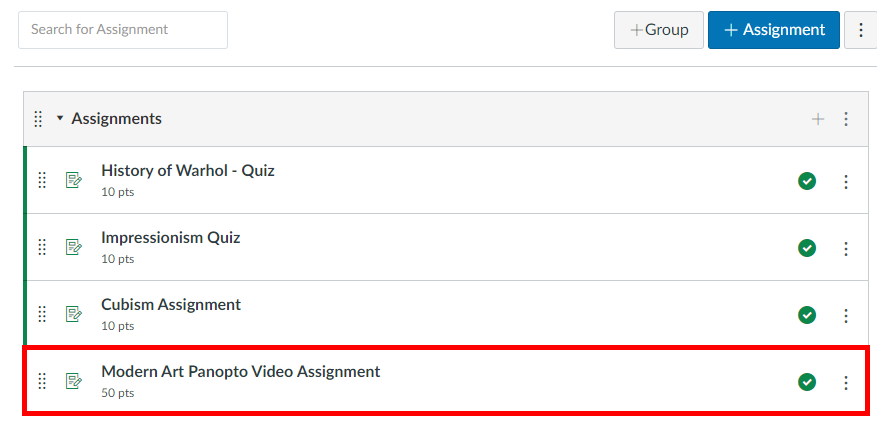877x437 pixels.
Task: Click the History of Warhol - Quiz assignment icon
Action: pyautogui.click(x=74, y=180)
